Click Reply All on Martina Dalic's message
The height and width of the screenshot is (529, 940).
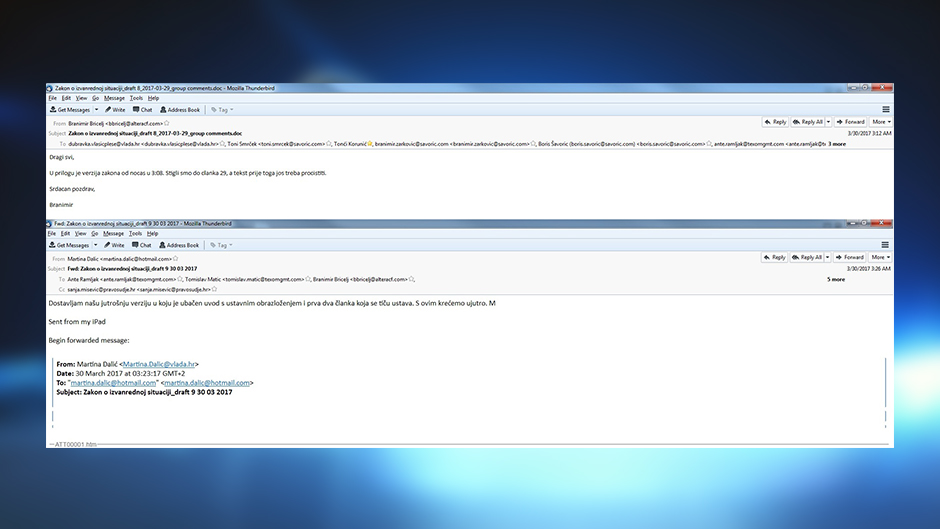[808, 257]
